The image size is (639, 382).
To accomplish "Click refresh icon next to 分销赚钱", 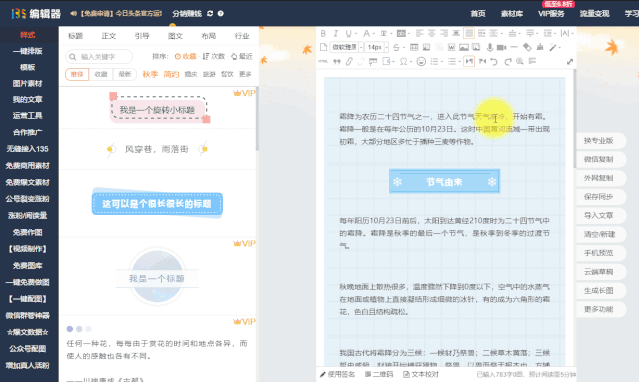I will click(x=210, y=13).
